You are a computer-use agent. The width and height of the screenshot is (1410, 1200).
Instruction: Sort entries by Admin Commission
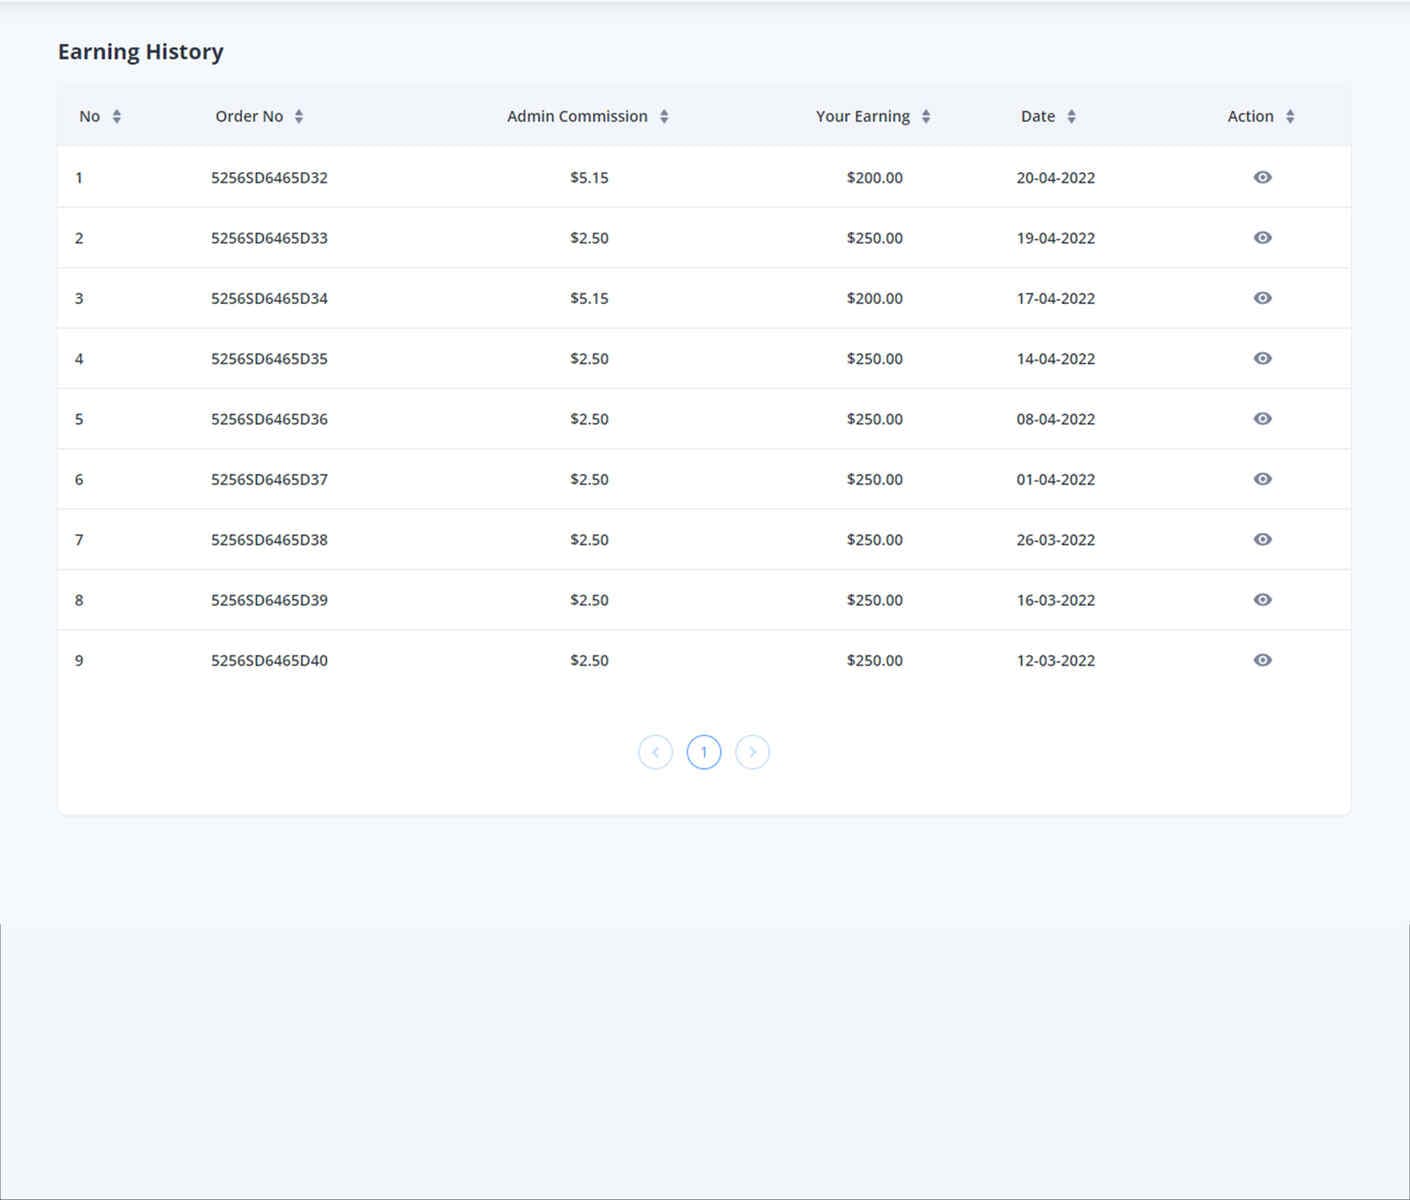tap(664, 116)
